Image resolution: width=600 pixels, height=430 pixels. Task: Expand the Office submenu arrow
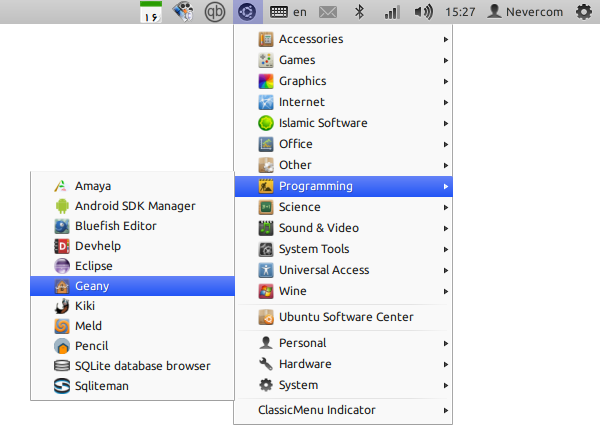[x=446, y=145]
